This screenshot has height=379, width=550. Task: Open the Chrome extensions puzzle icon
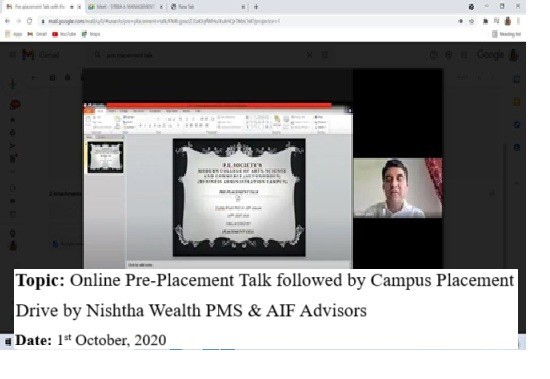[x=485, y=21]
